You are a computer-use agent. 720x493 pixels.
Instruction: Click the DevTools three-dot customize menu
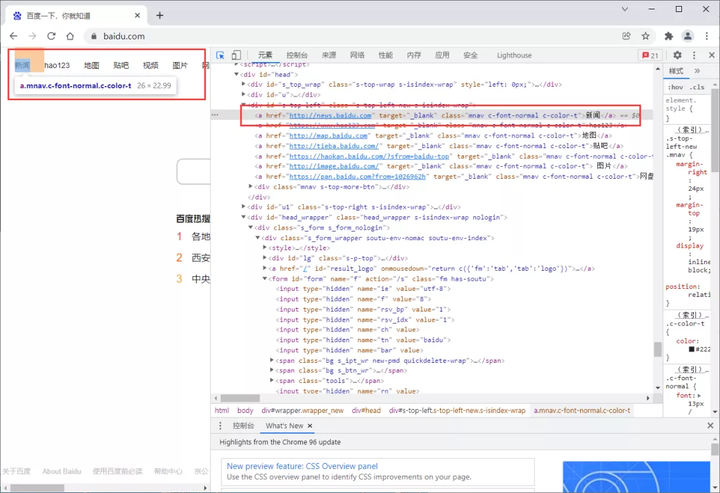tap(693, 55)
